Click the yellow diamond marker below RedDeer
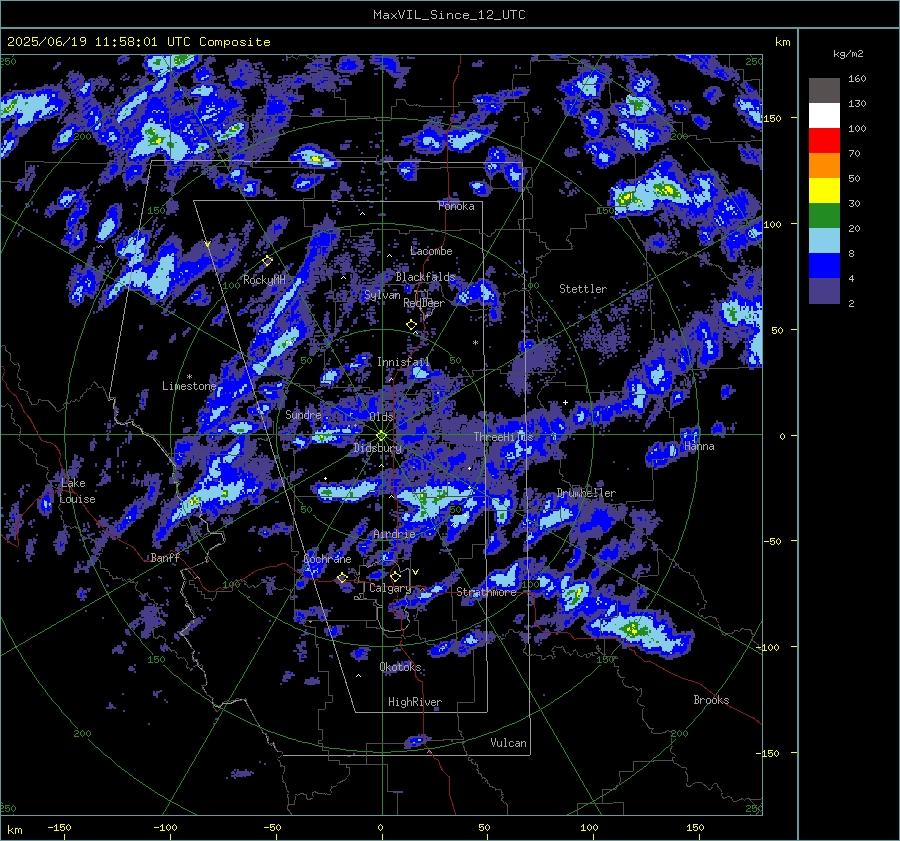The image size is (900, 841). [411, 325]
